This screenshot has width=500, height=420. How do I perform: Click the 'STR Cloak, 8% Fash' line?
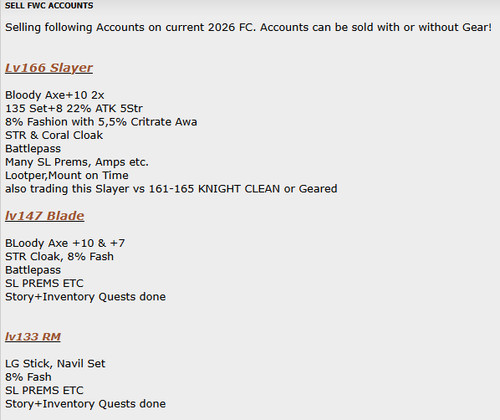click(59, 256)
